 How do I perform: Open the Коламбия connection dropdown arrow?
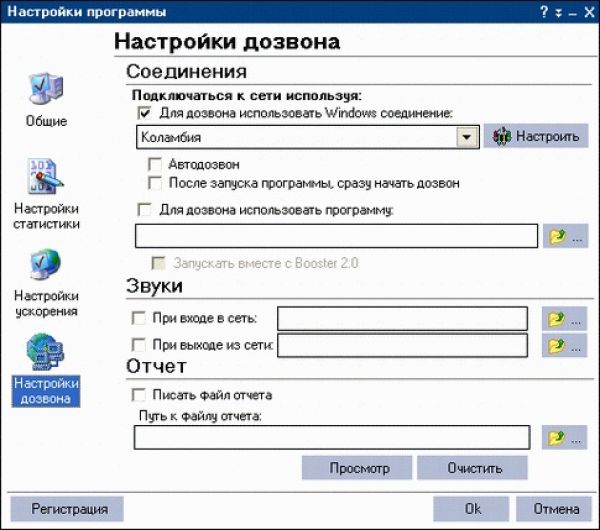[x=466, y=137]
